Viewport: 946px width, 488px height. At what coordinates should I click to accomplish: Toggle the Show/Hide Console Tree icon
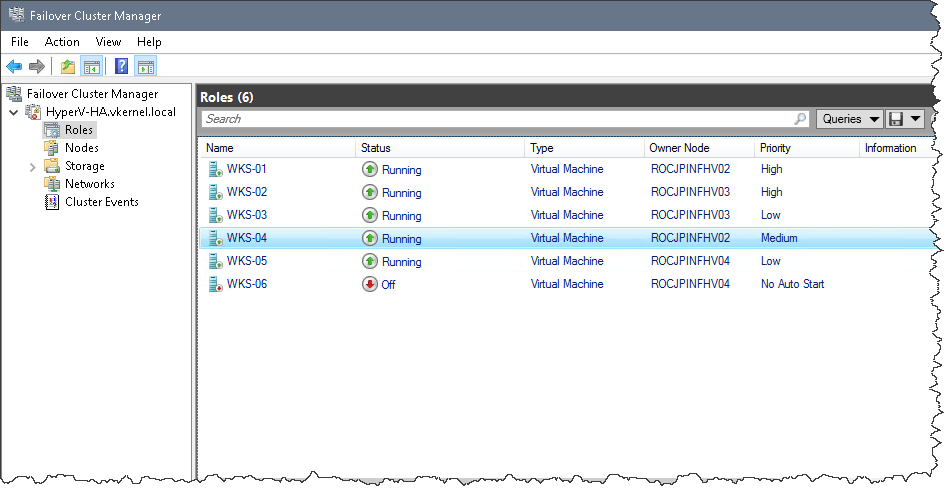pyautogui.click(x=91, y=66)
